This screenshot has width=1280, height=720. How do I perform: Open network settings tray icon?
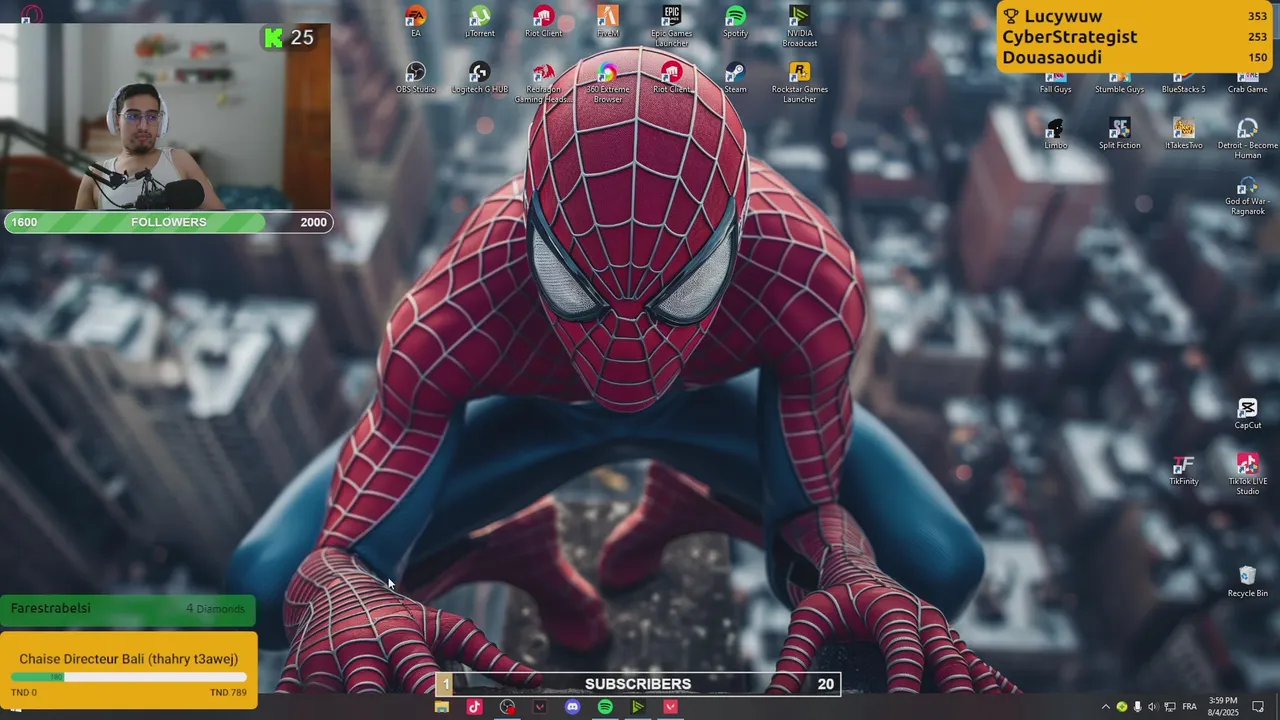1169,707
